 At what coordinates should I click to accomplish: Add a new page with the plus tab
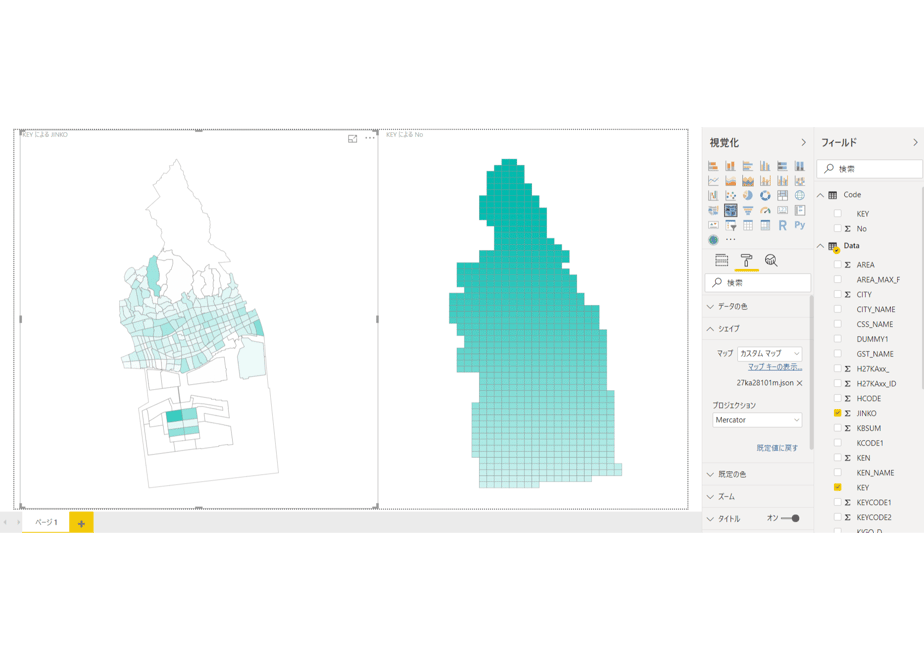81,523
